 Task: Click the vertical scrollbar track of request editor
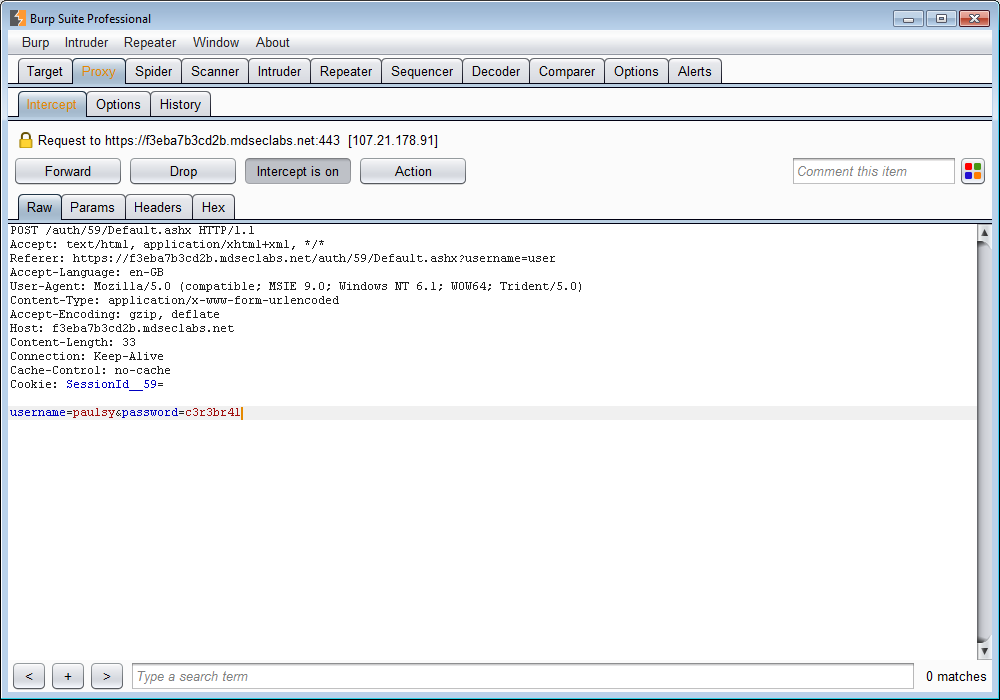984,440
